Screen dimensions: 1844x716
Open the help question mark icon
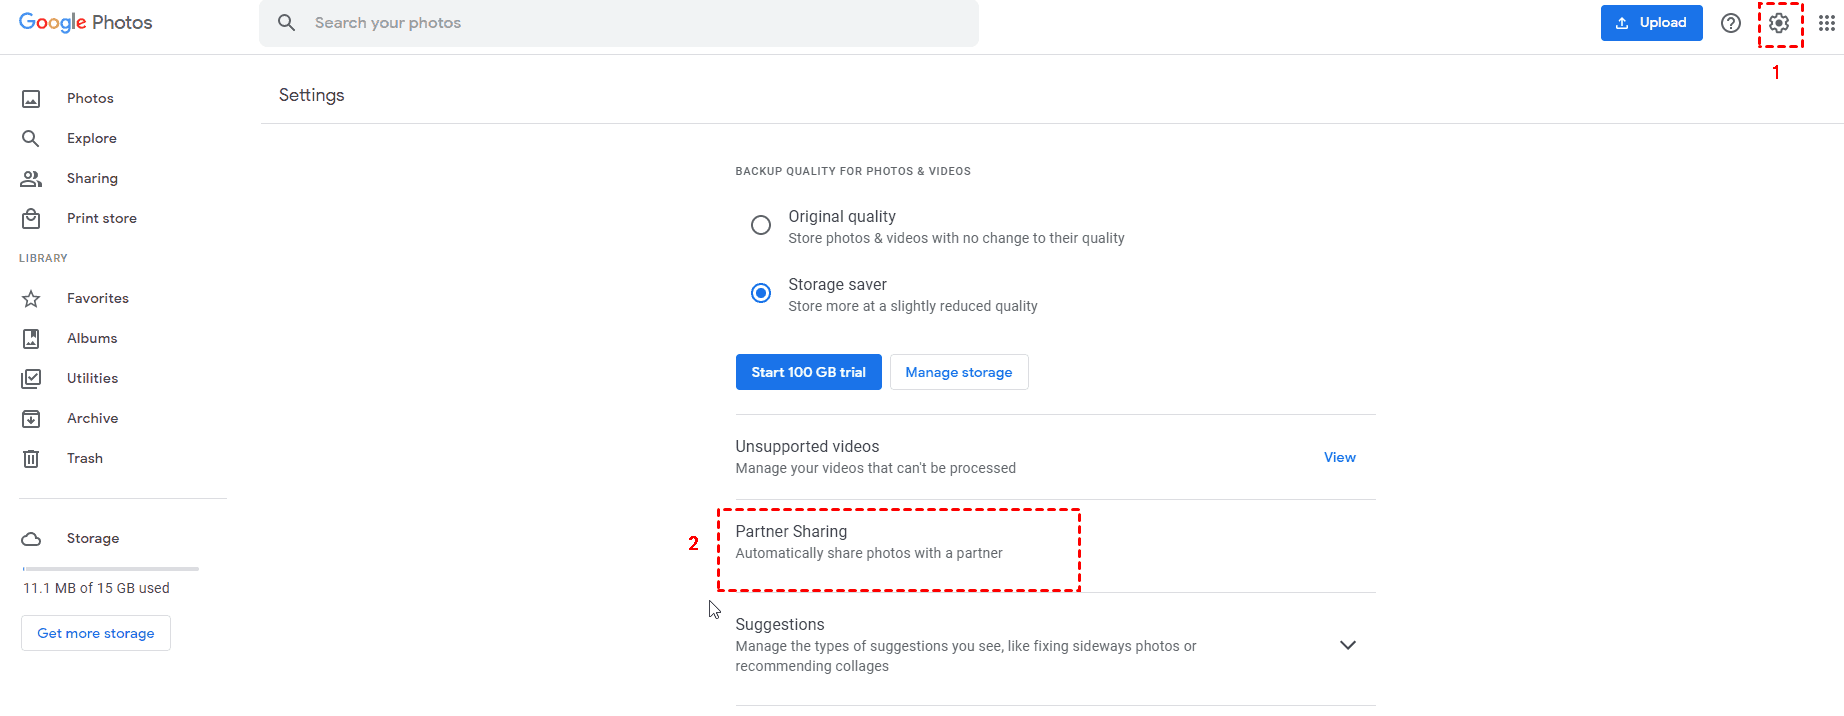[1731, 23]
